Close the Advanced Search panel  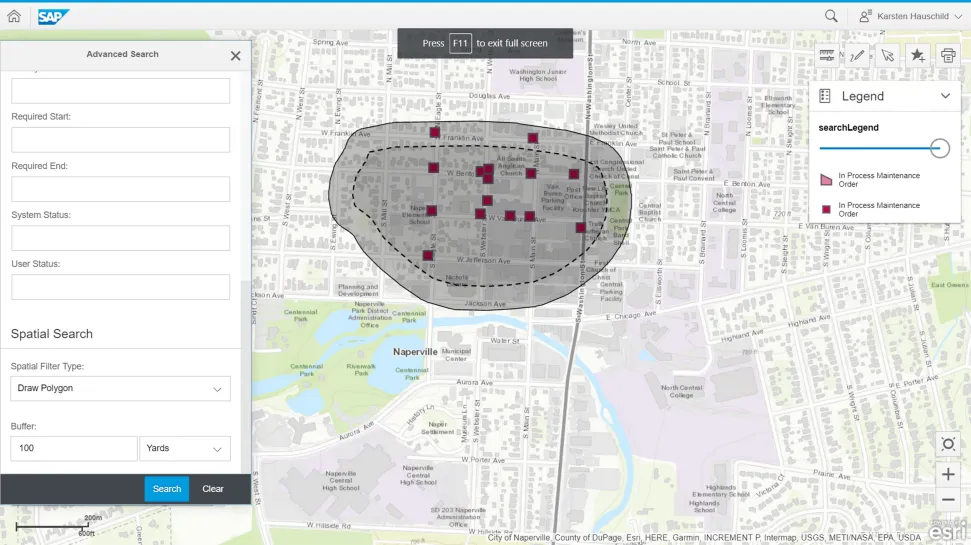tap(235, 56)
